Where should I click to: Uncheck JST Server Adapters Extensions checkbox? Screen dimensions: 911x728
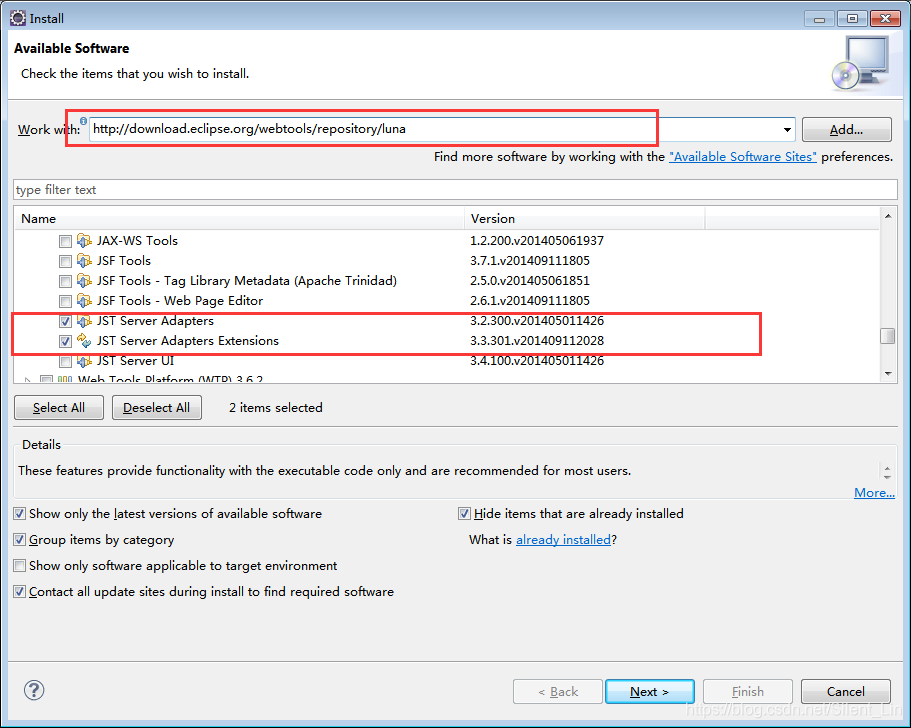pos(65,341)
